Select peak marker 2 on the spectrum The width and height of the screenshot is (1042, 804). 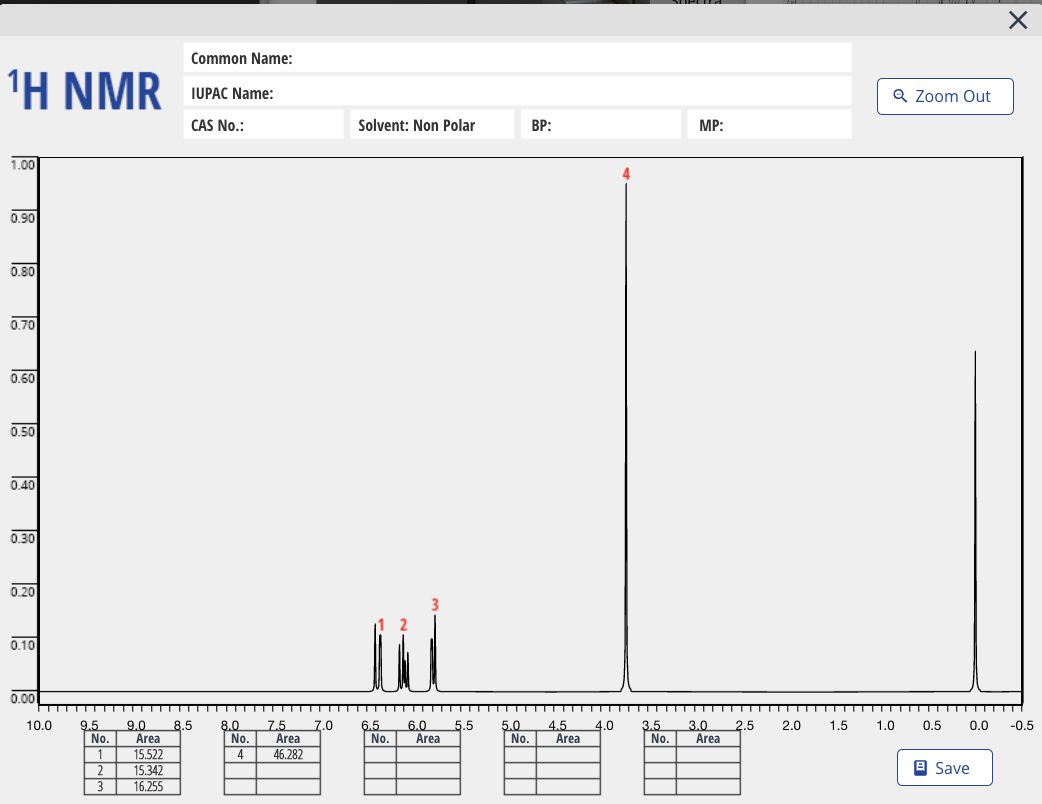403,624
